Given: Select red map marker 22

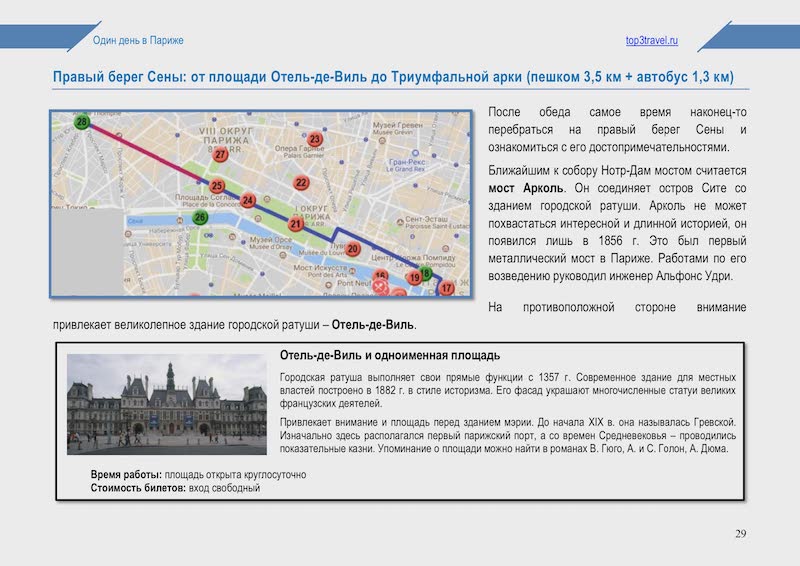Looking at the screenshot, I should (301, 183).
